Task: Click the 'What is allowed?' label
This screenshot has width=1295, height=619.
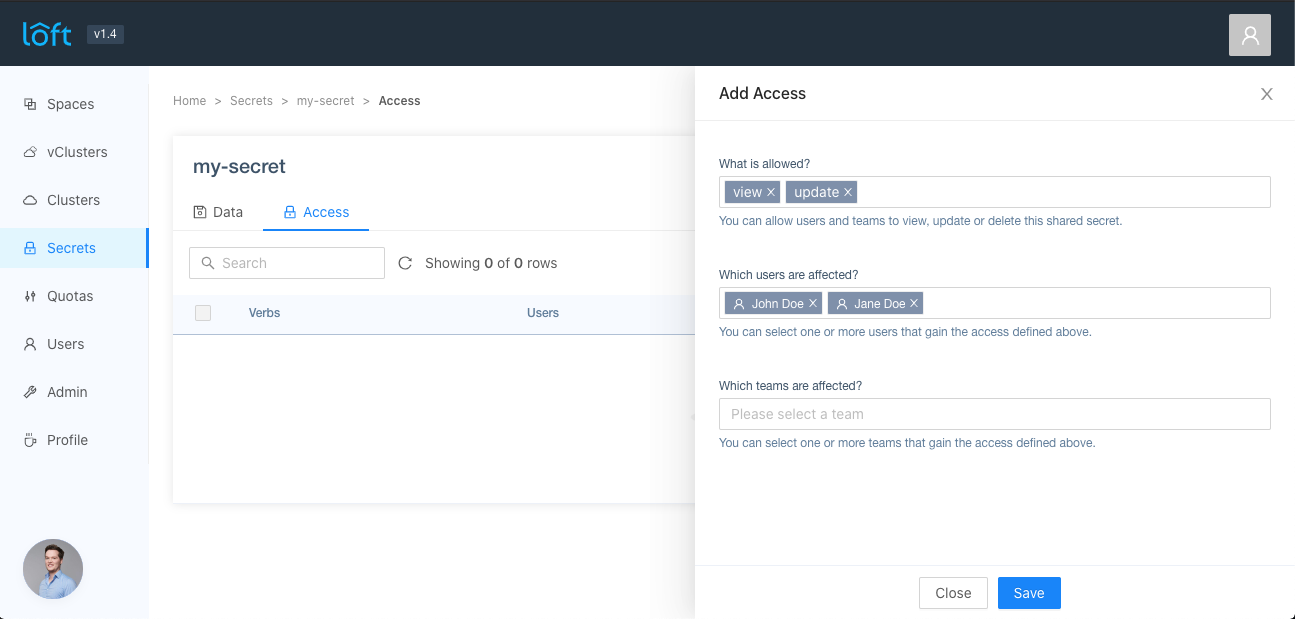Action: click(764, 163)
